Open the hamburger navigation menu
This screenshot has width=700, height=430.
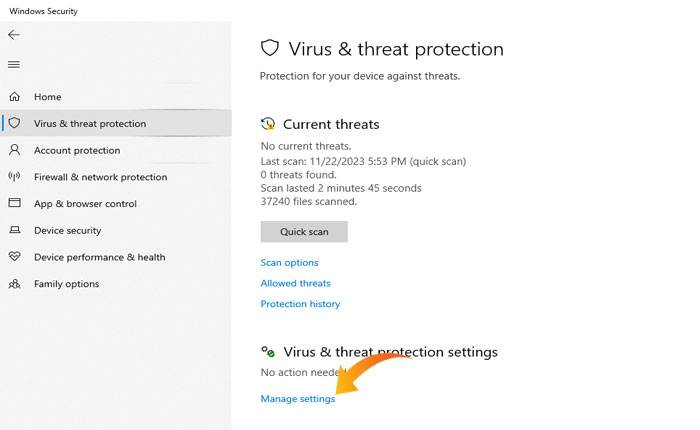(x=14, y=64)
